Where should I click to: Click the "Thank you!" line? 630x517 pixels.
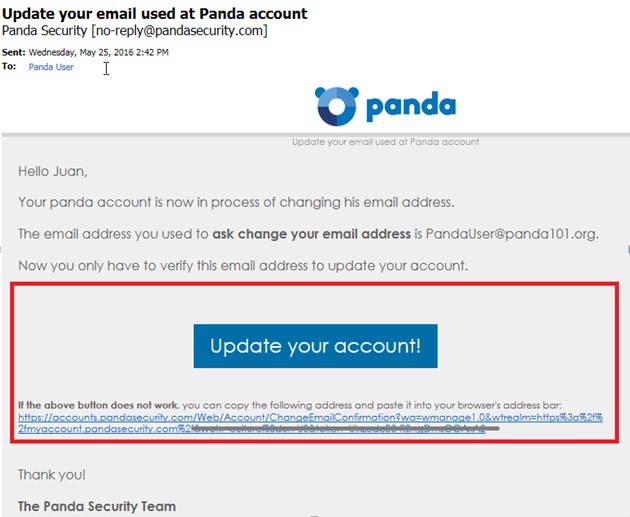[52, 475]
